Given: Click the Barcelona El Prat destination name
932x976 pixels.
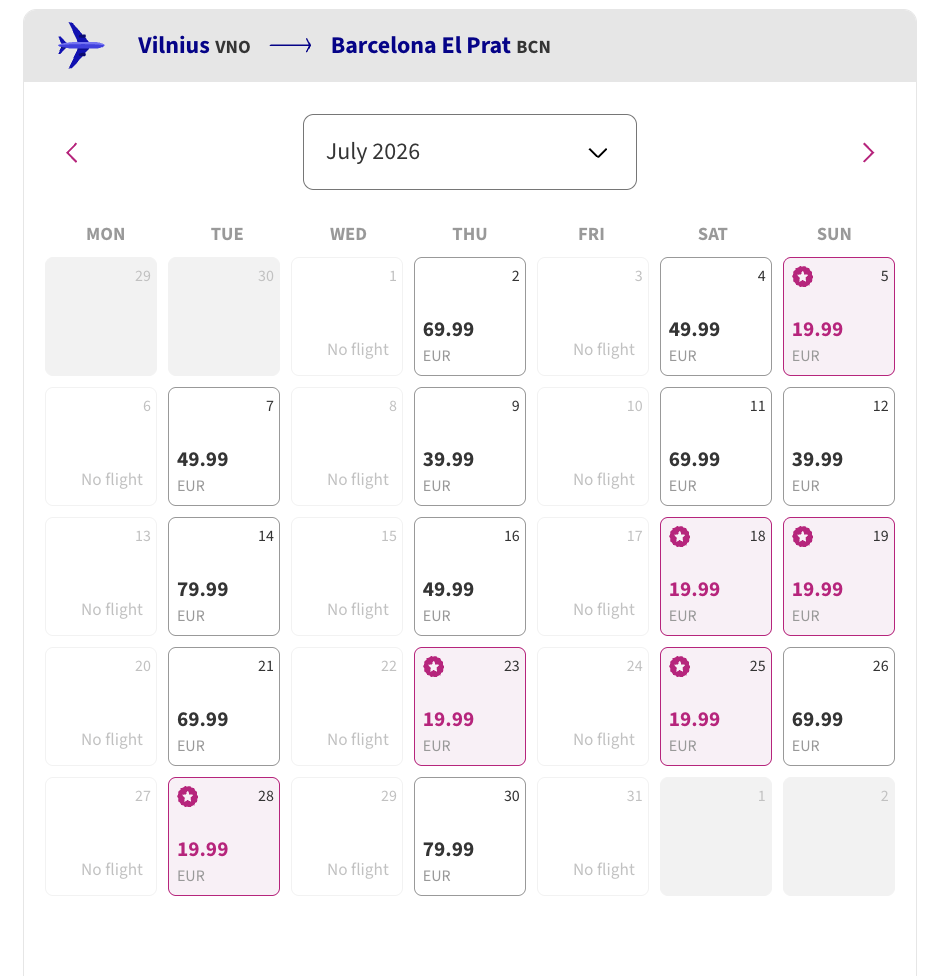Looking at the screenshot, I should click(x=421, y=45).
